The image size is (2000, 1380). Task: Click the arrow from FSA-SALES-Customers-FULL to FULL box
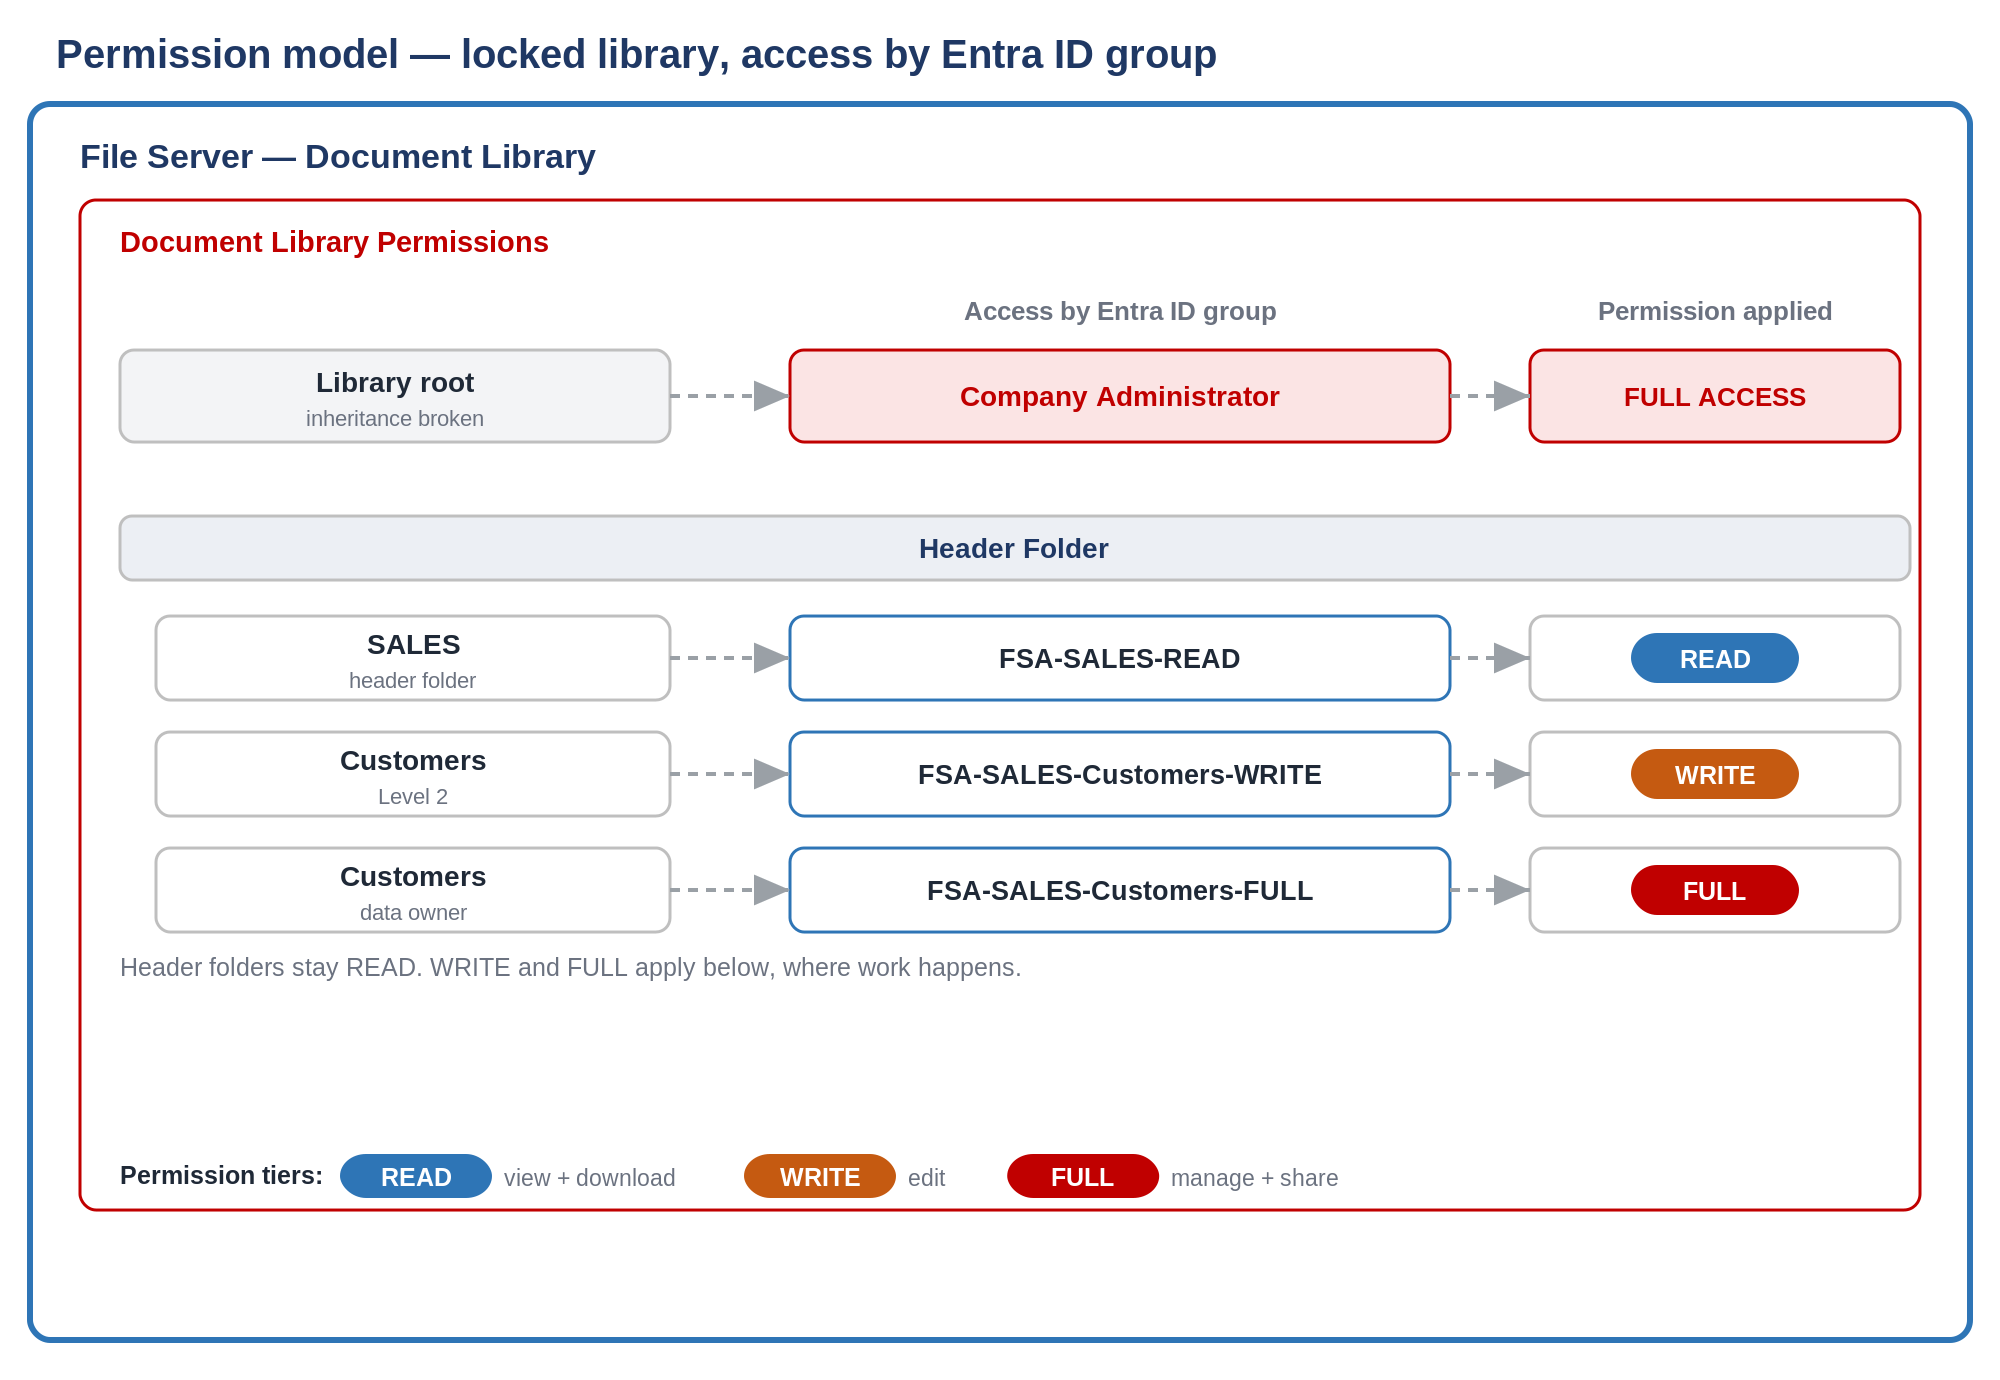1490,890
